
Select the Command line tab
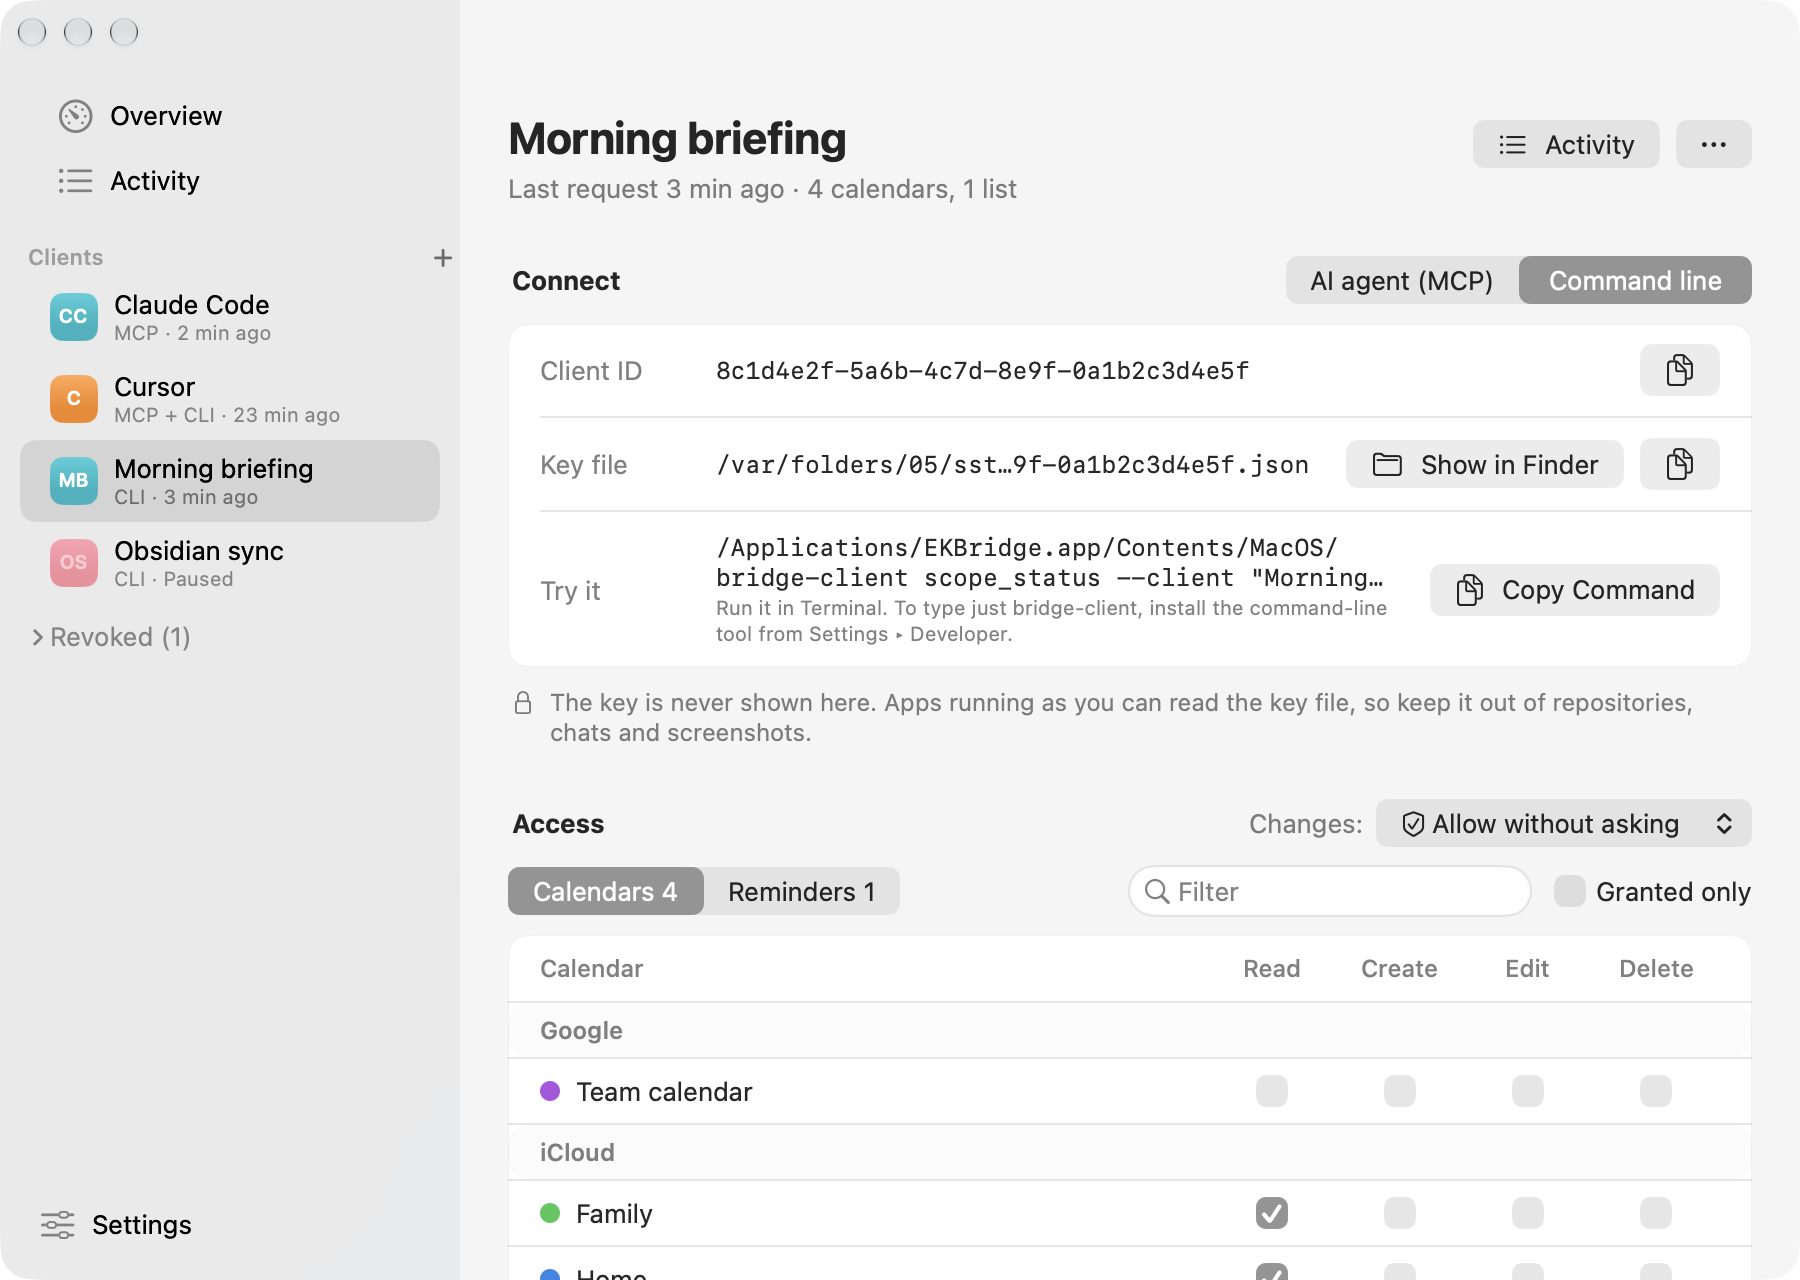click(1635, 280)
